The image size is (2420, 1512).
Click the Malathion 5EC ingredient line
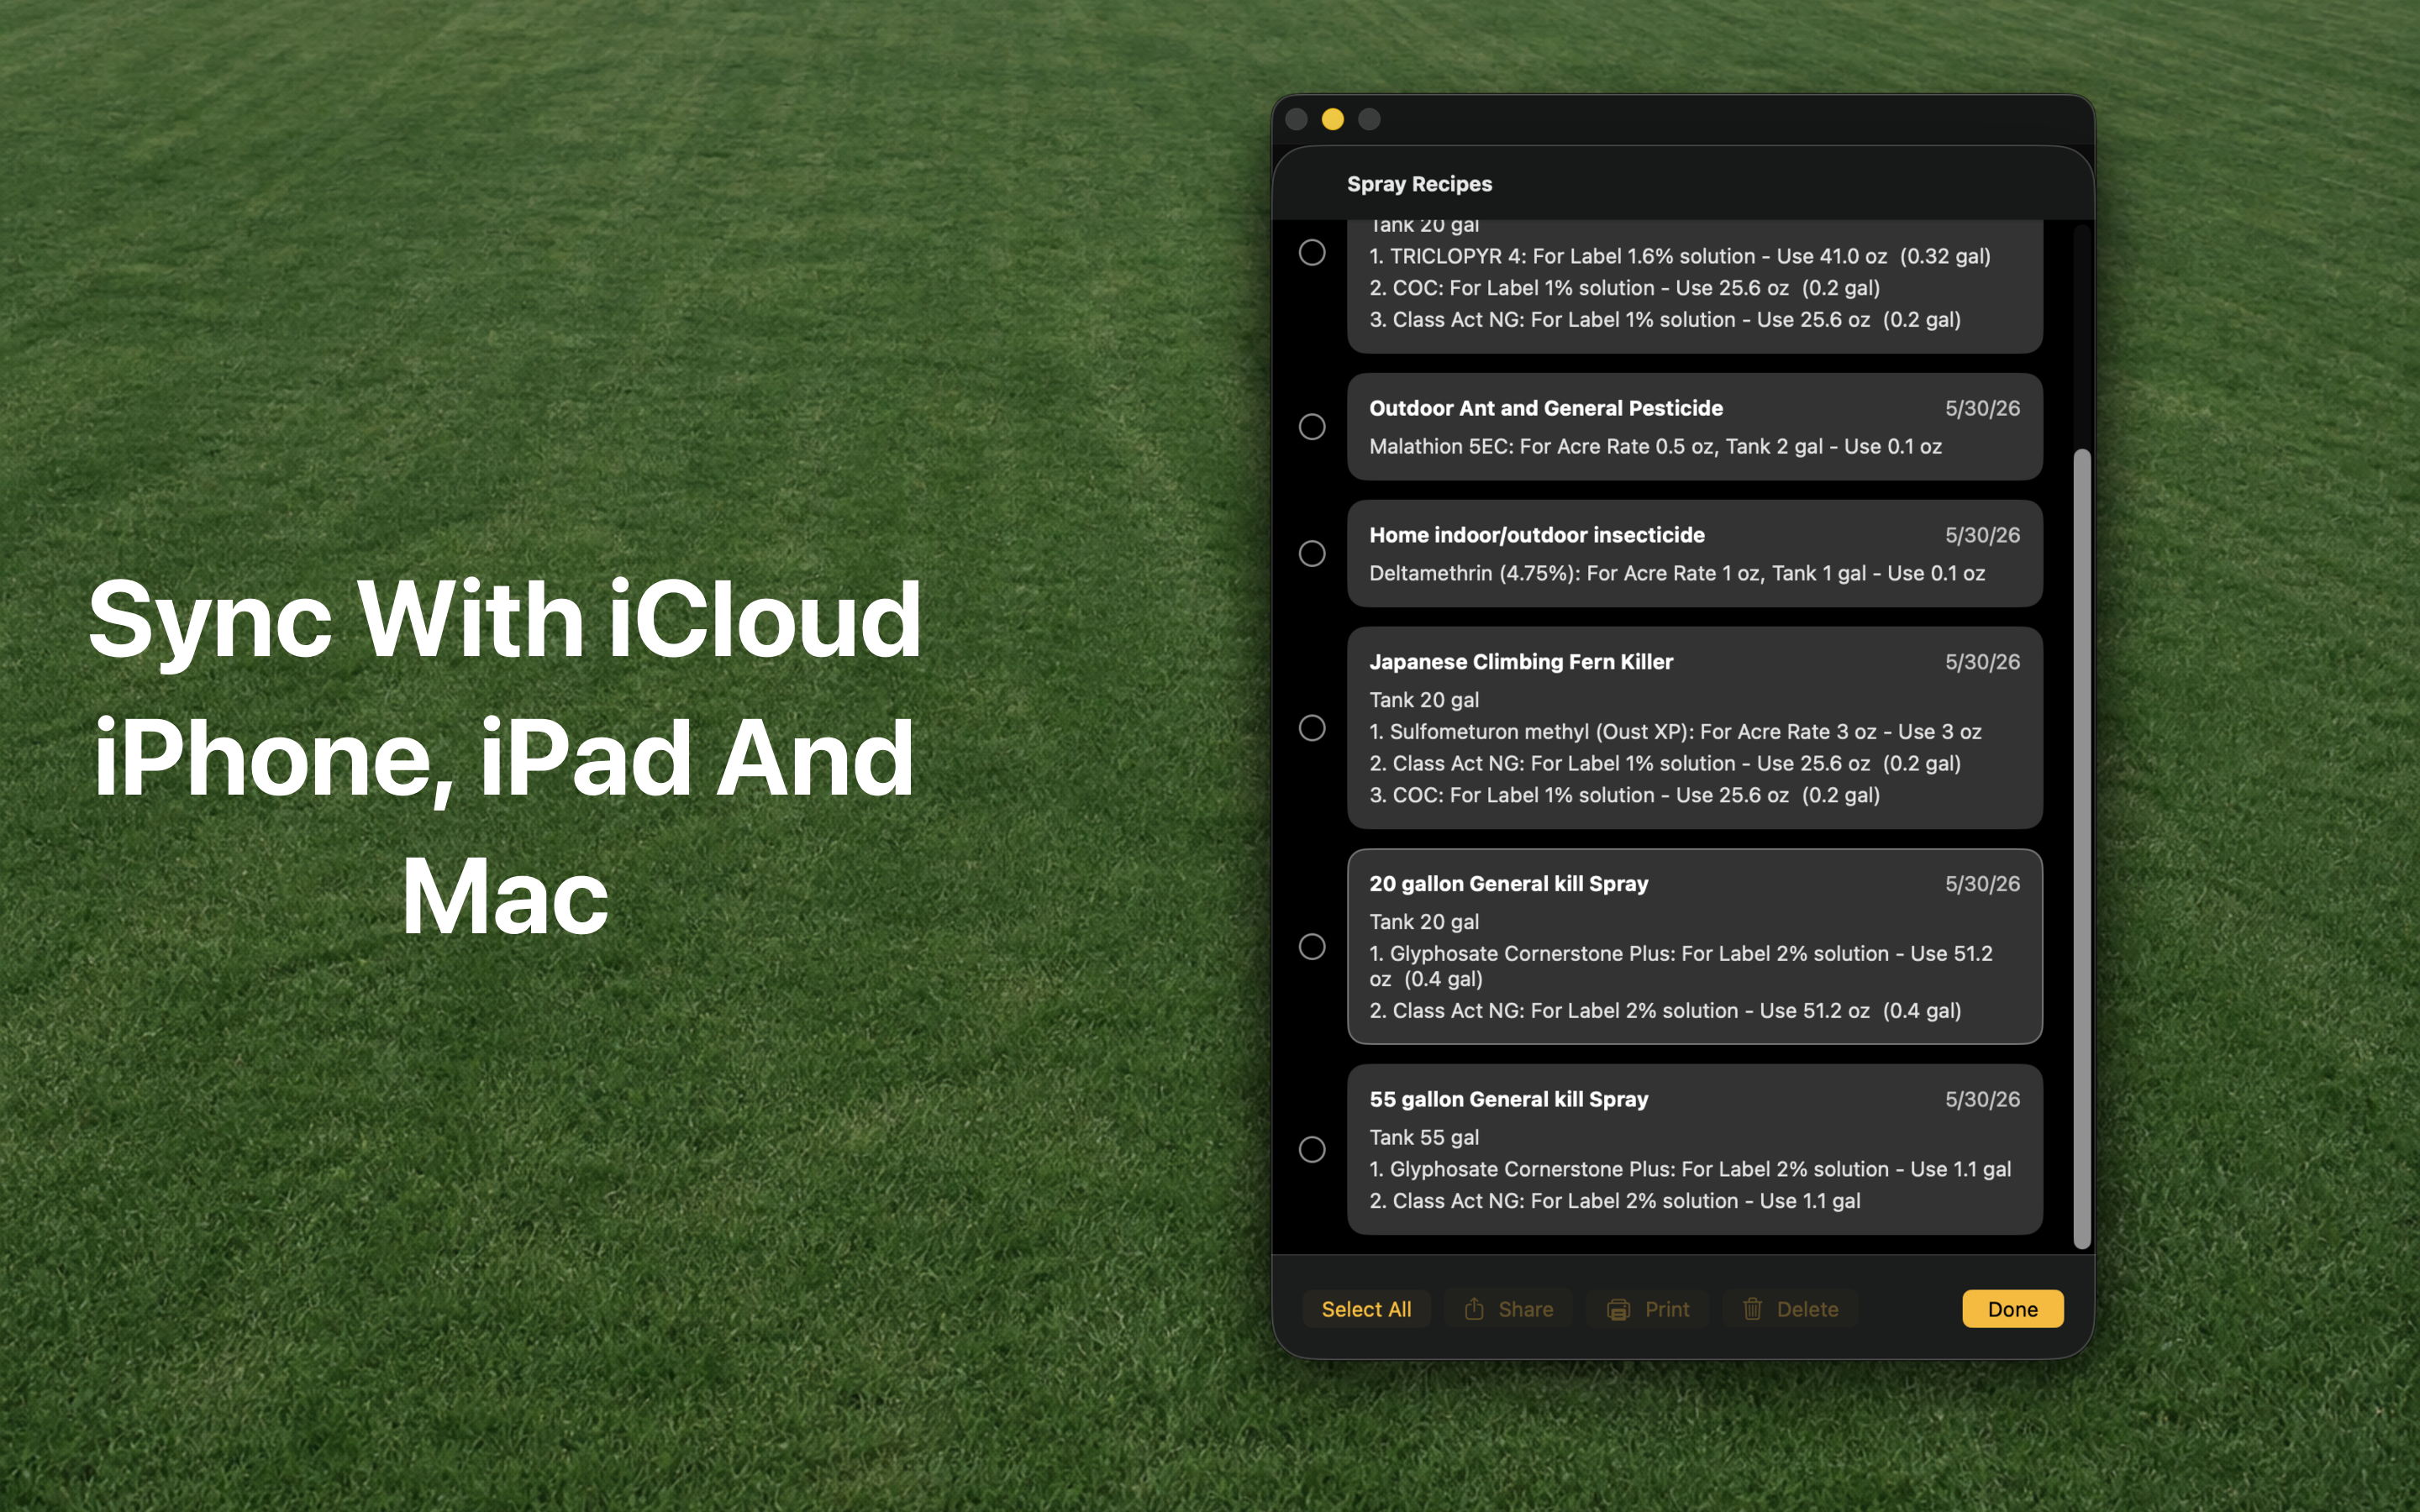[1655, 446]
